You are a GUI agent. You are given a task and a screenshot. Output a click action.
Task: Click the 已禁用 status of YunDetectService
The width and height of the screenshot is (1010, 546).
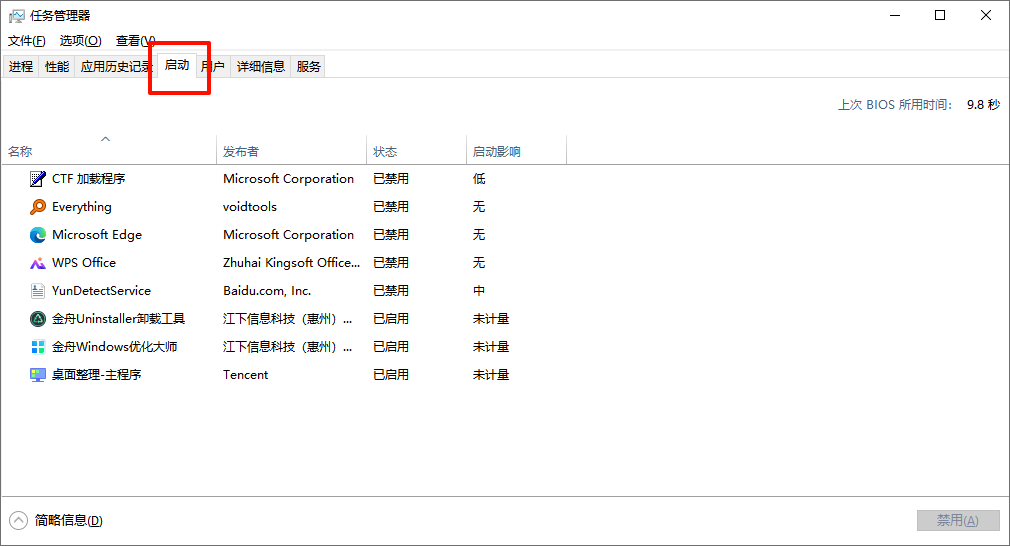tap(391, 291)
